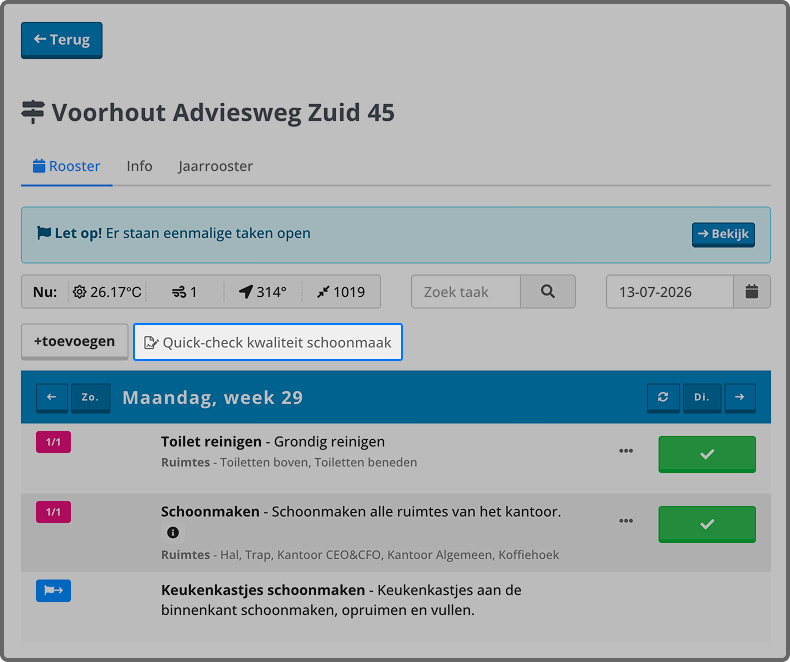Click the magnifier search button

click(x=548, y=292)
